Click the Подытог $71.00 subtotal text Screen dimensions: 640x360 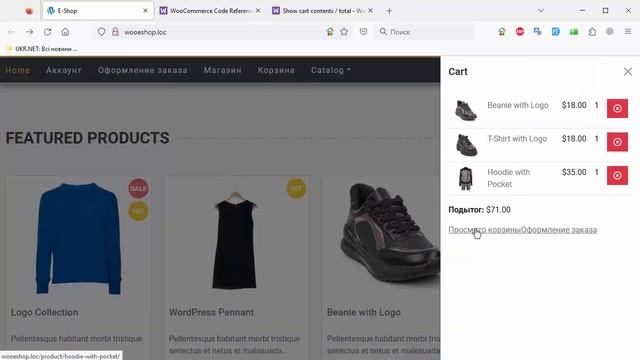pyautogui.click(x=479, y=210)
